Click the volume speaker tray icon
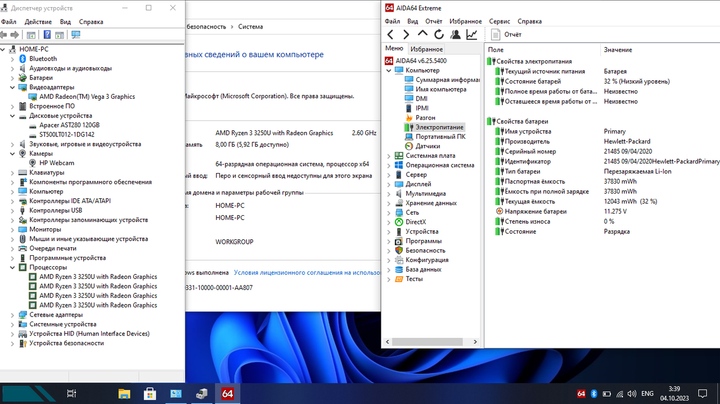Viewport: 720px width, 404px height. point(632,393)
